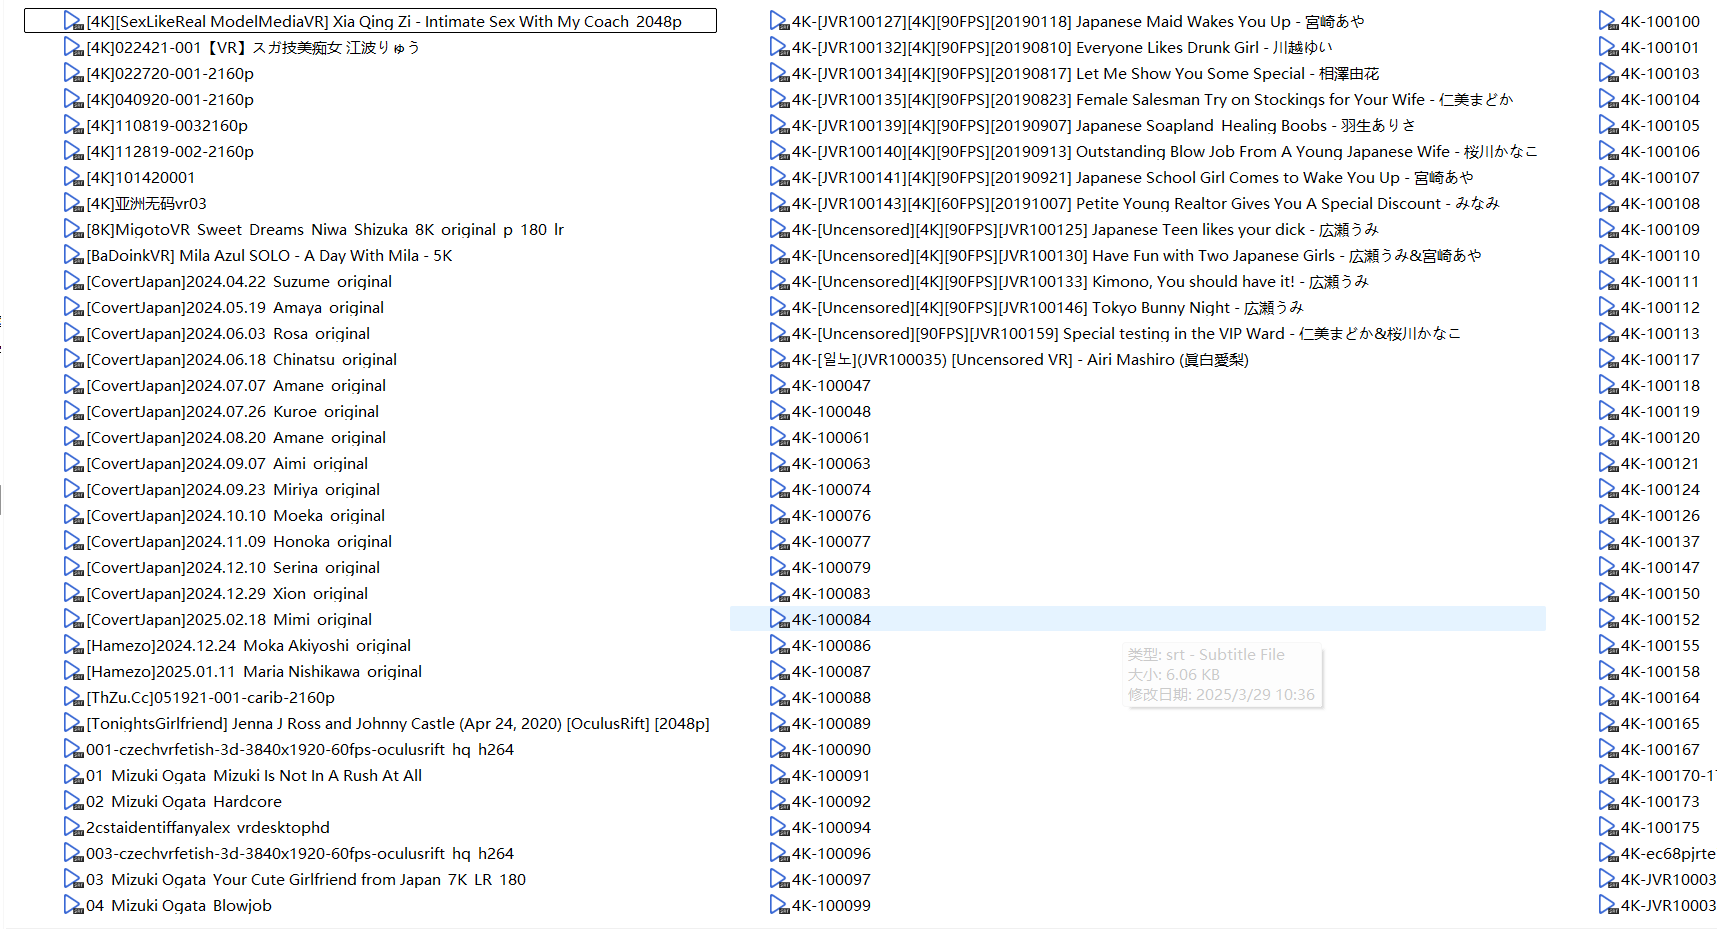
Task: Click the icon next to 4K-100063
Action: 779,464
